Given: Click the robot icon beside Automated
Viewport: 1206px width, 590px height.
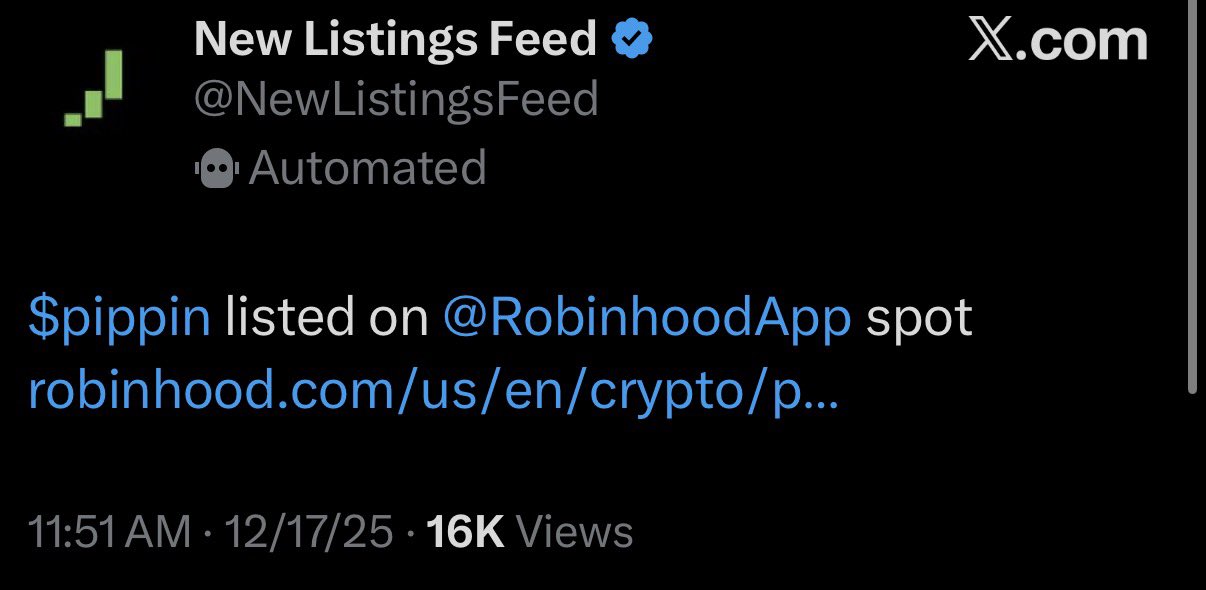Looking at the screenshot, I should click(x=216, y=169).
